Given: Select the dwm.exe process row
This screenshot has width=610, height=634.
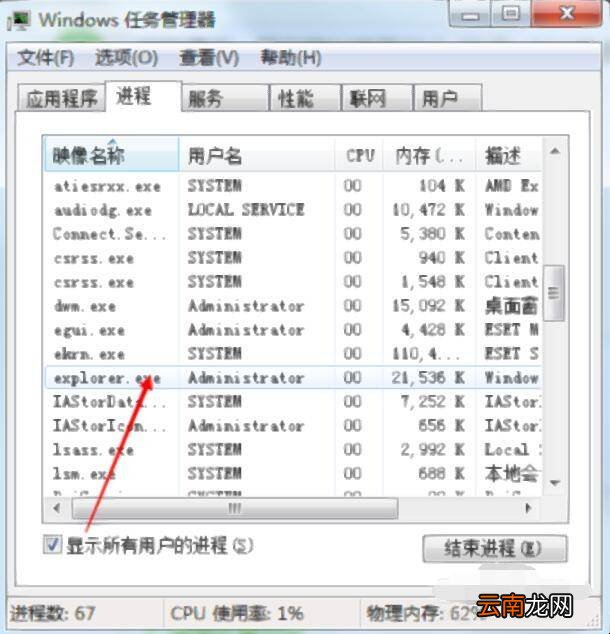Looking at the screenshot, I should coord(293,306).
